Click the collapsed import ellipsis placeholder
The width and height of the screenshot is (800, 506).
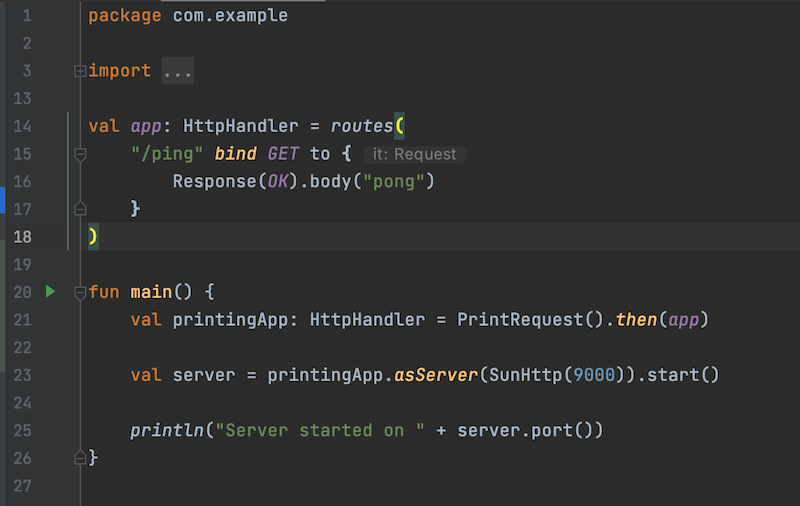(178, 71)
